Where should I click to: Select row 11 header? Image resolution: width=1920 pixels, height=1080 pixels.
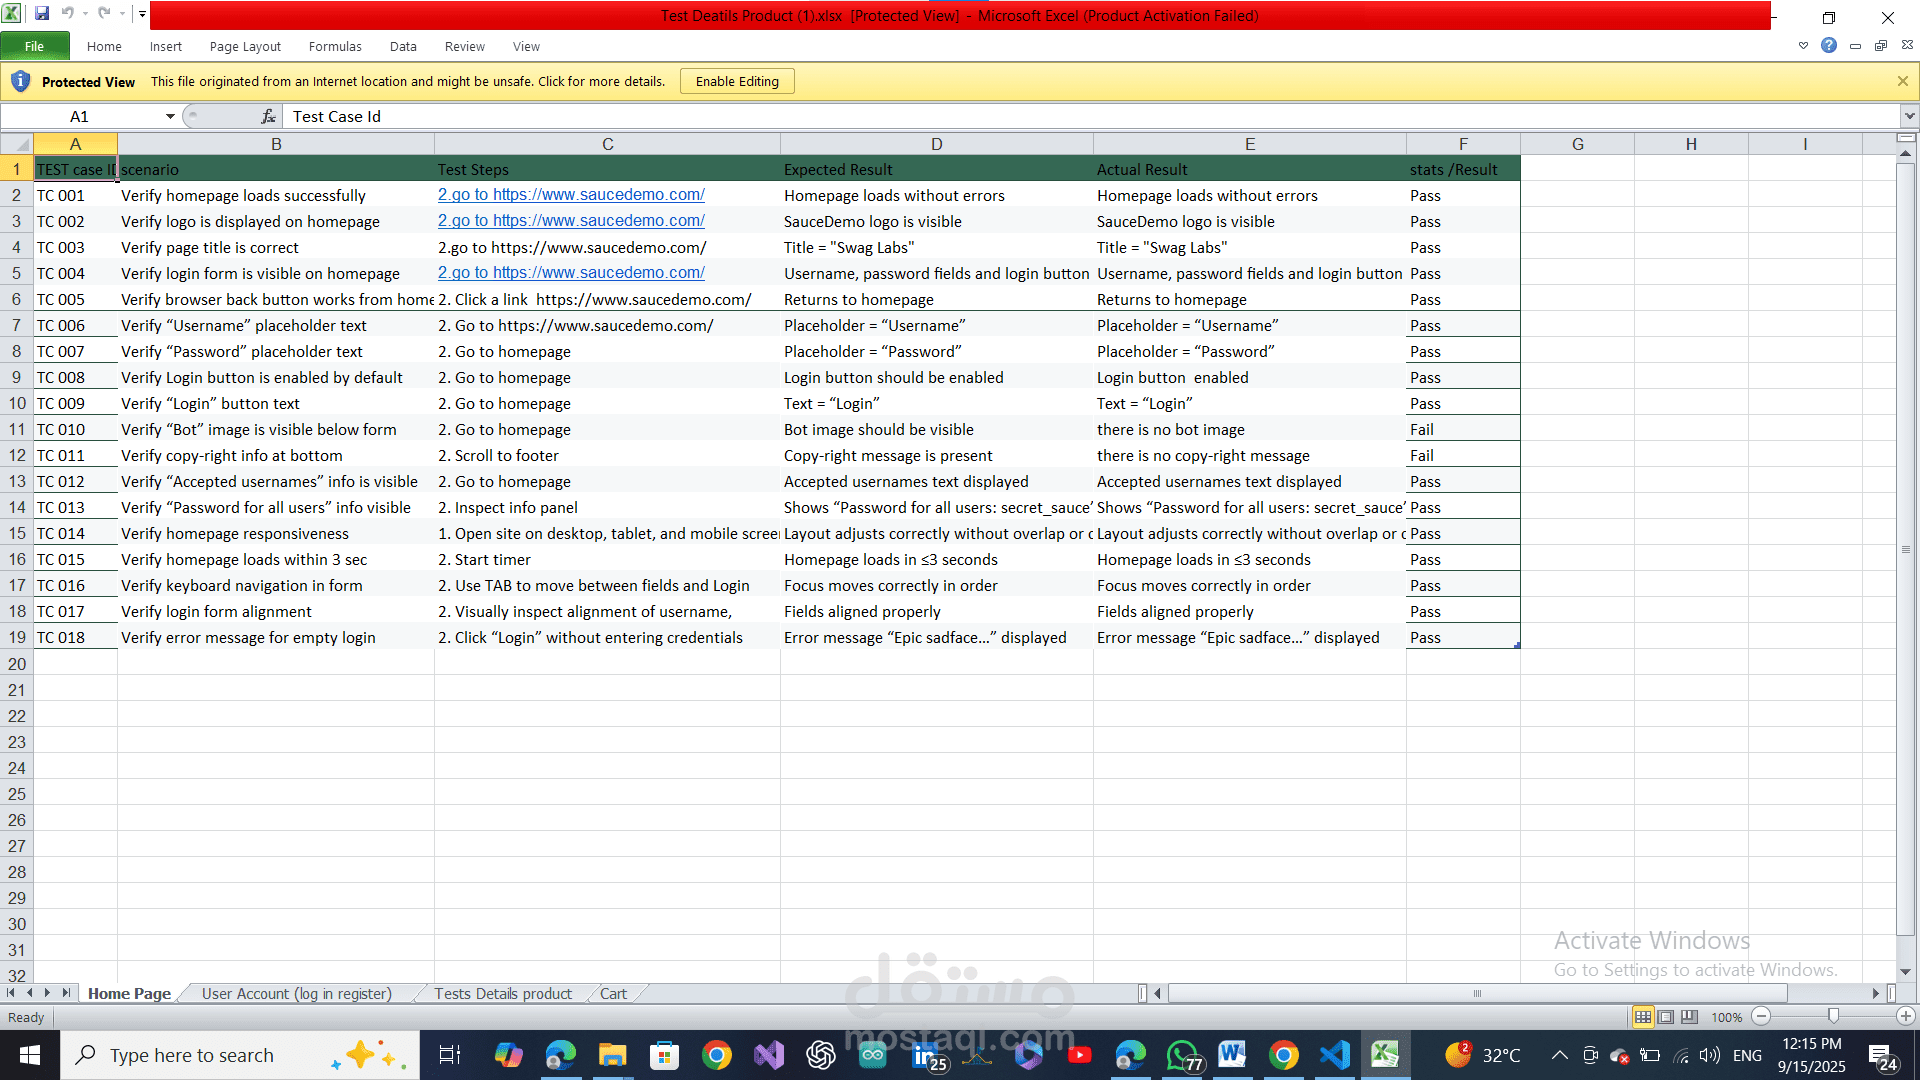(17, 430)
